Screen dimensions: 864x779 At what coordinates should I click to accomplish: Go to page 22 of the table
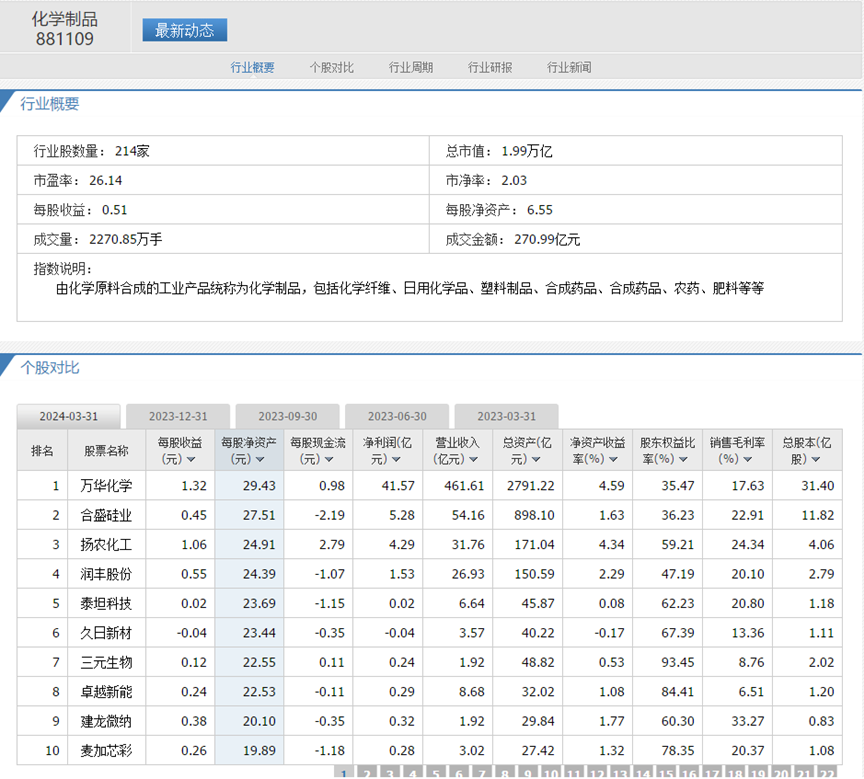[827, 772]
